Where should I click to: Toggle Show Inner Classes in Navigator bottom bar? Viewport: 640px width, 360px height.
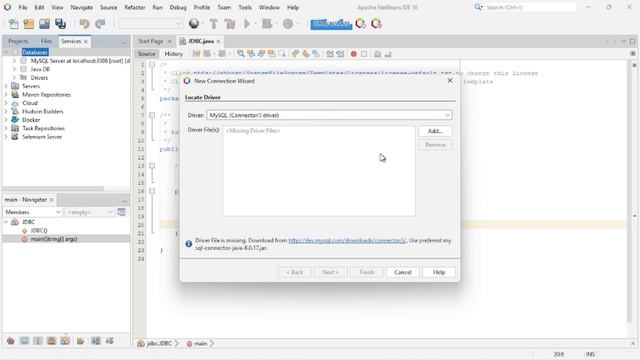point(65,341)
